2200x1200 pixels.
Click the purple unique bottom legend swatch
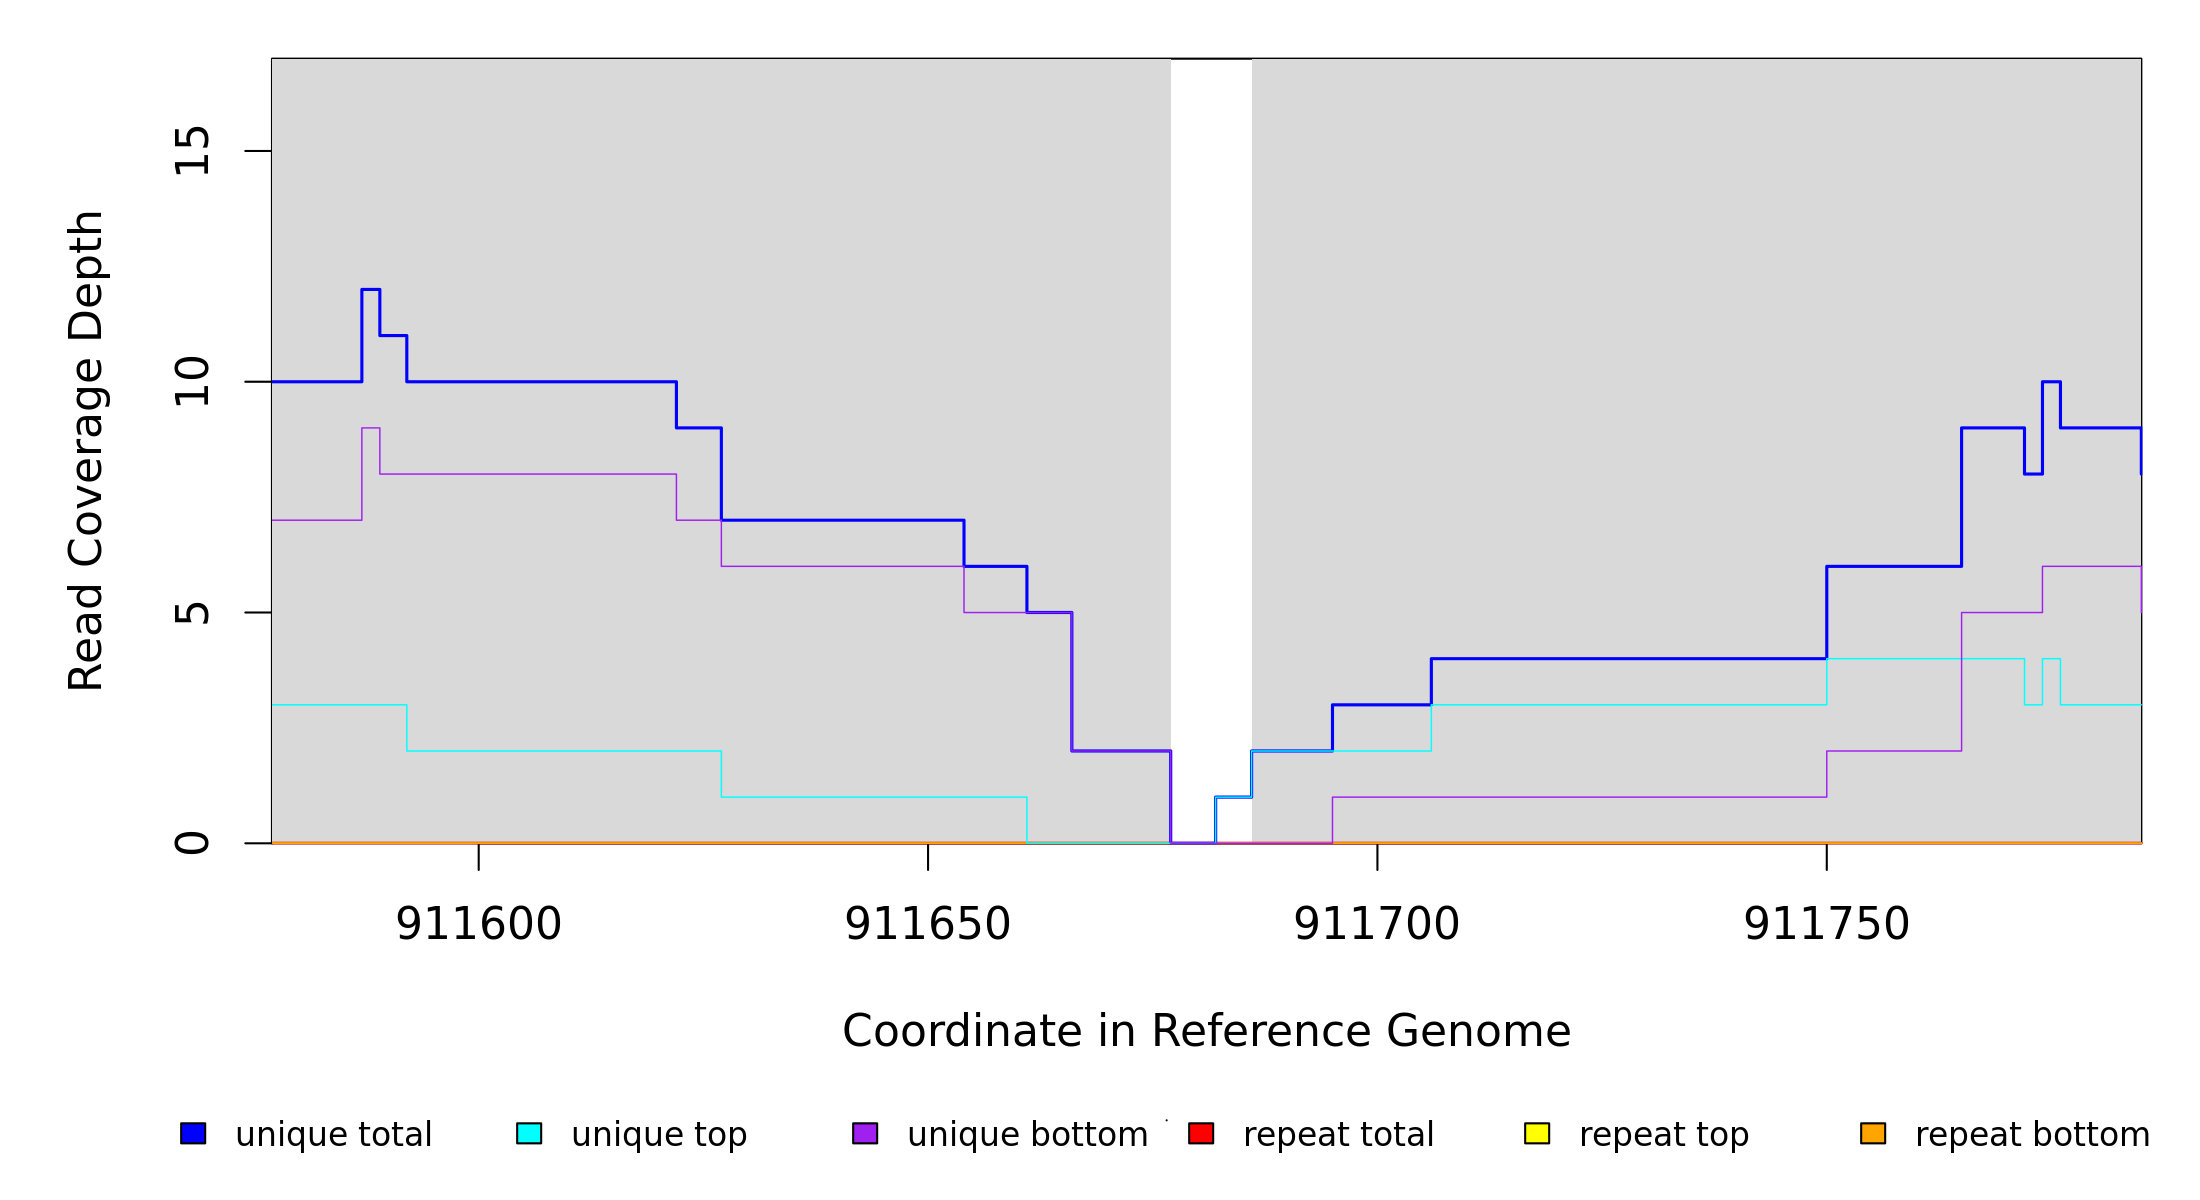pyautogui.click(x=865, y=1133)
